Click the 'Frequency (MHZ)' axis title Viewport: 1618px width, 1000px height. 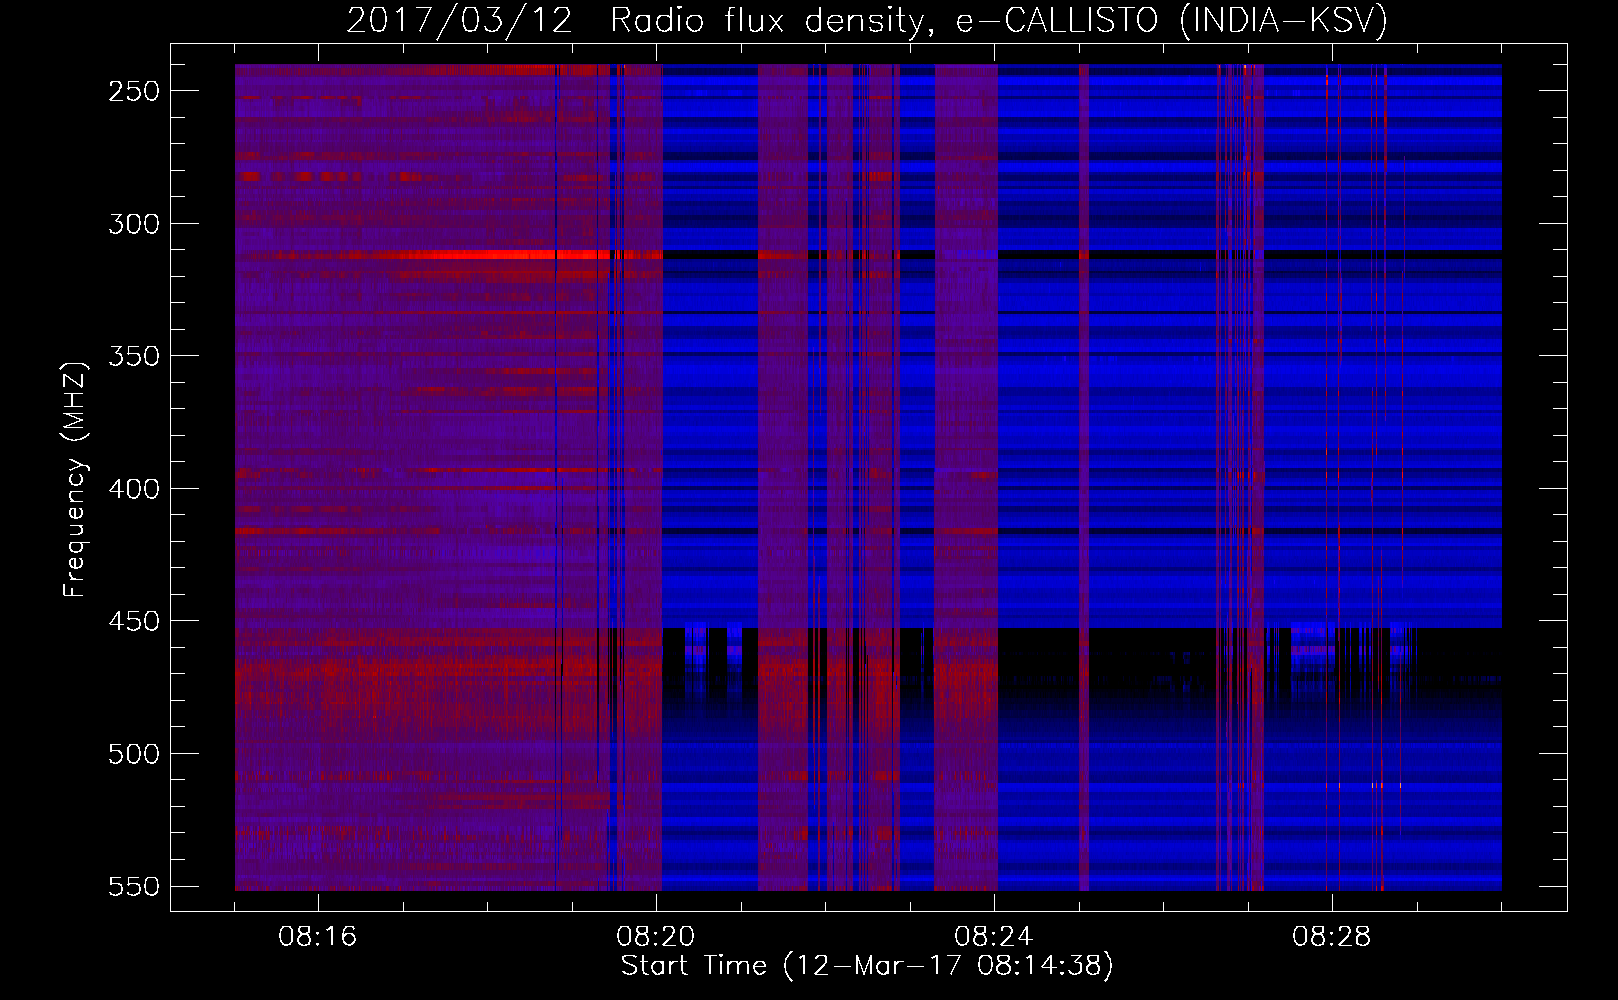(75, 479)
